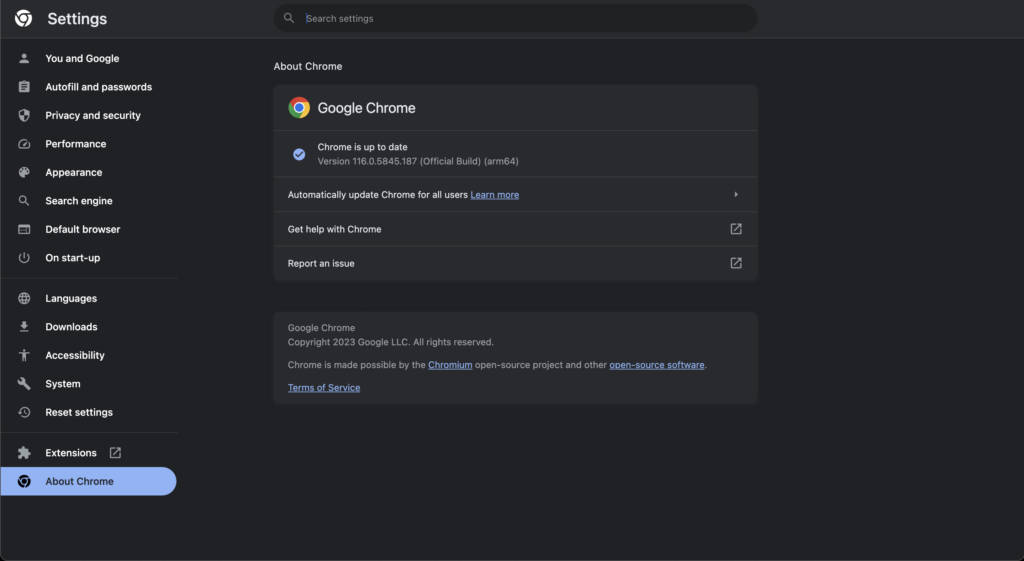Click the globe icon for Languages
This screenshot has height=561, width=1024.
[x=24, y=298]
